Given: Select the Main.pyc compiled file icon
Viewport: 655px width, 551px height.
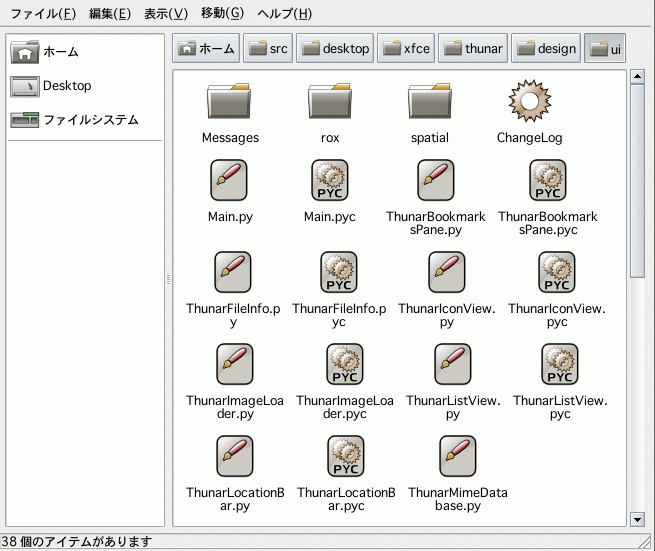Looking at the screenshot, I should tap(330, 180).
